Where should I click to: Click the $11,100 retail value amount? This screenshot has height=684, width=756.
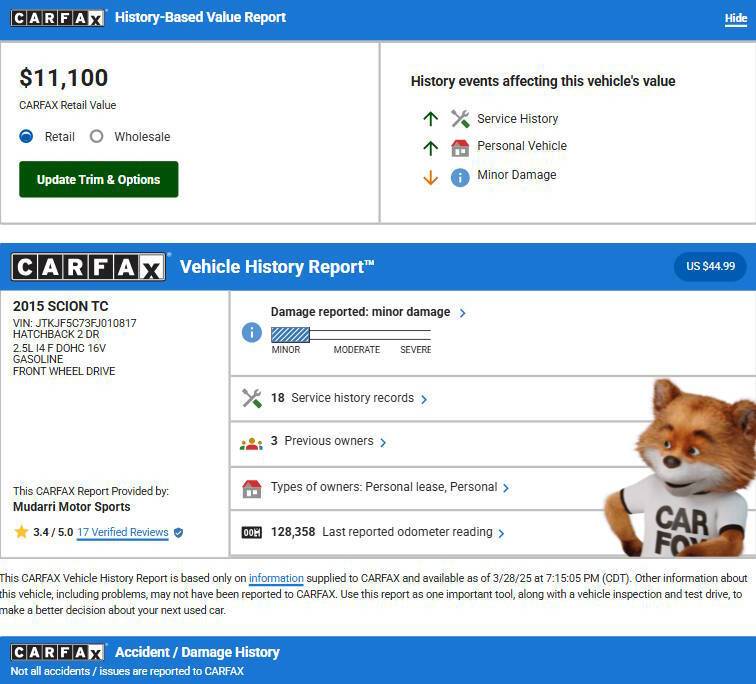[64, 78]
